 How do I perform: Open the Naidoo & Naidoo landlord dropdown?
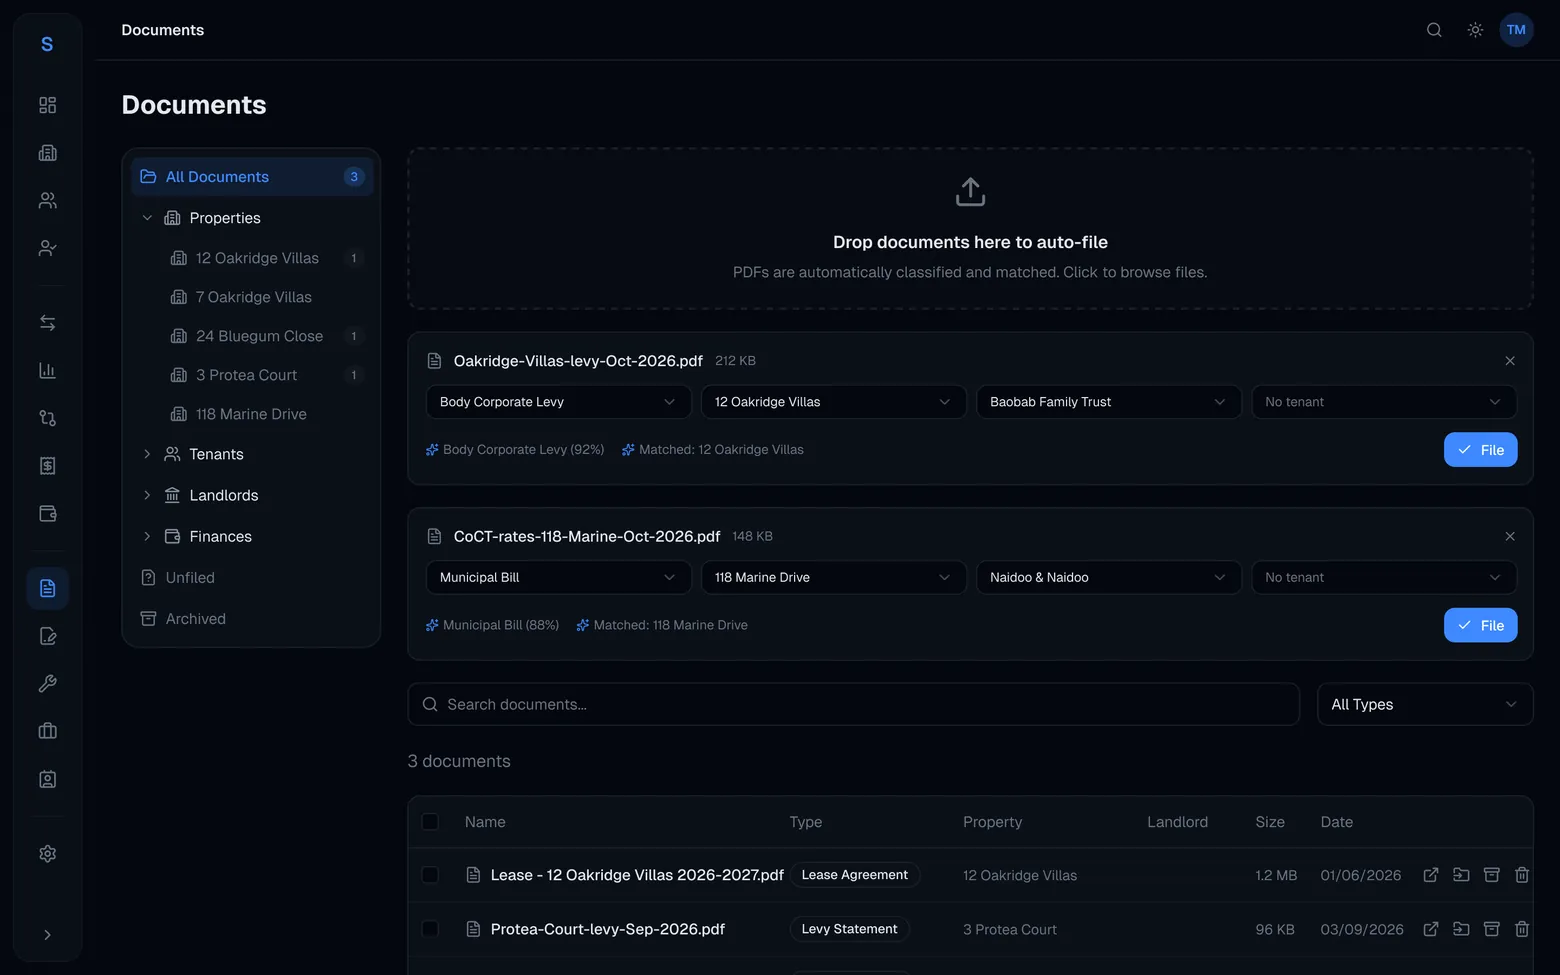pyautogui.click(x=1108, y=577)
